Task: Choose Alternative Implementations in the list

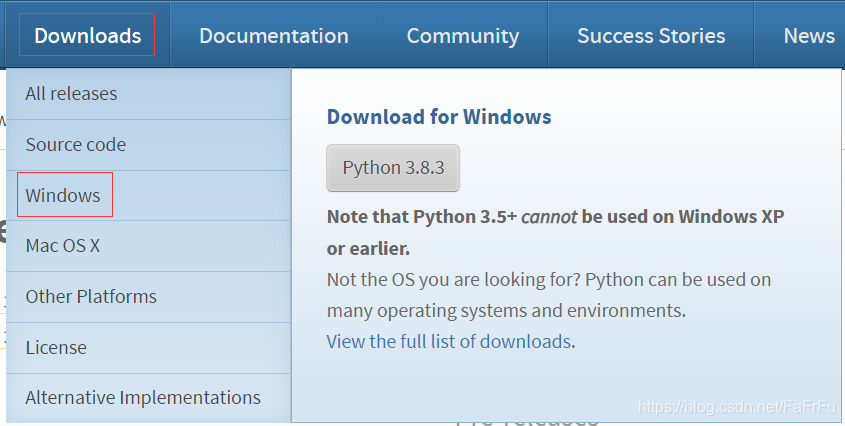Action: coord(148,397)
